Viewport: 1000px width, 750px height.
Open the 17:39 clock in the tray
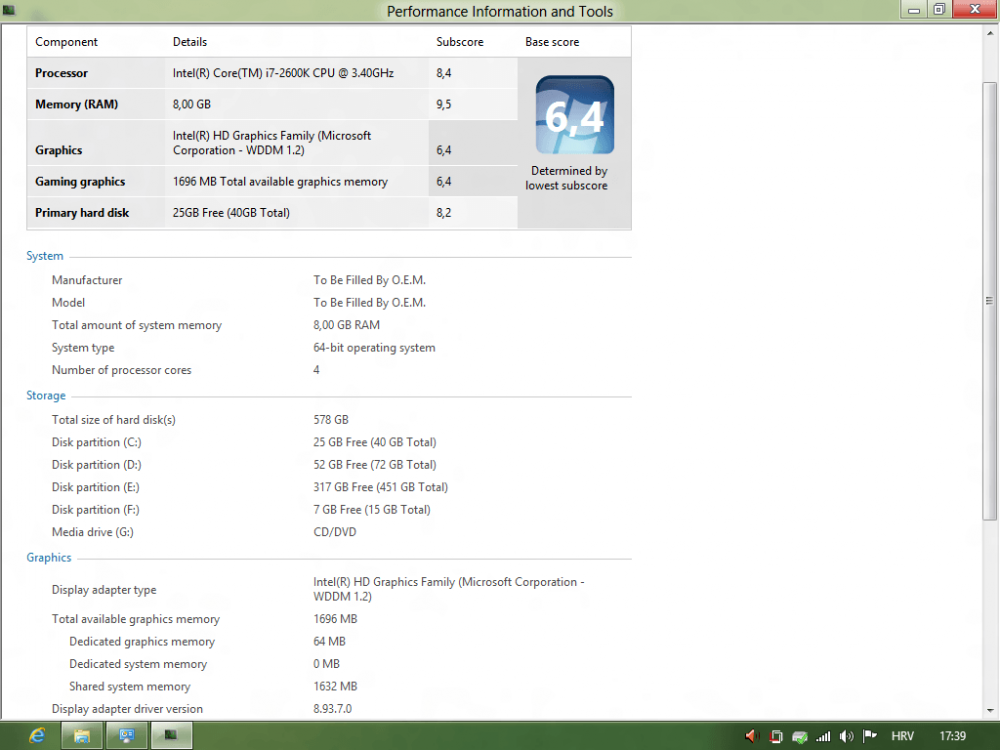(x=953, y=736)
